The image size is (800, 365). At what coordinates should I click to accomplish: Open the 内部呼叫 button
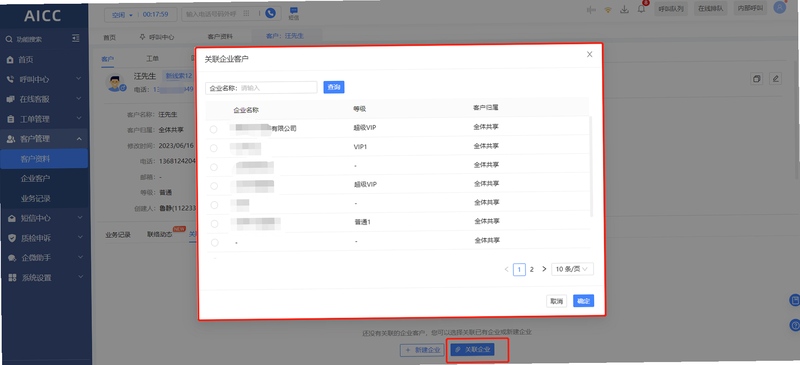[750, 9]
